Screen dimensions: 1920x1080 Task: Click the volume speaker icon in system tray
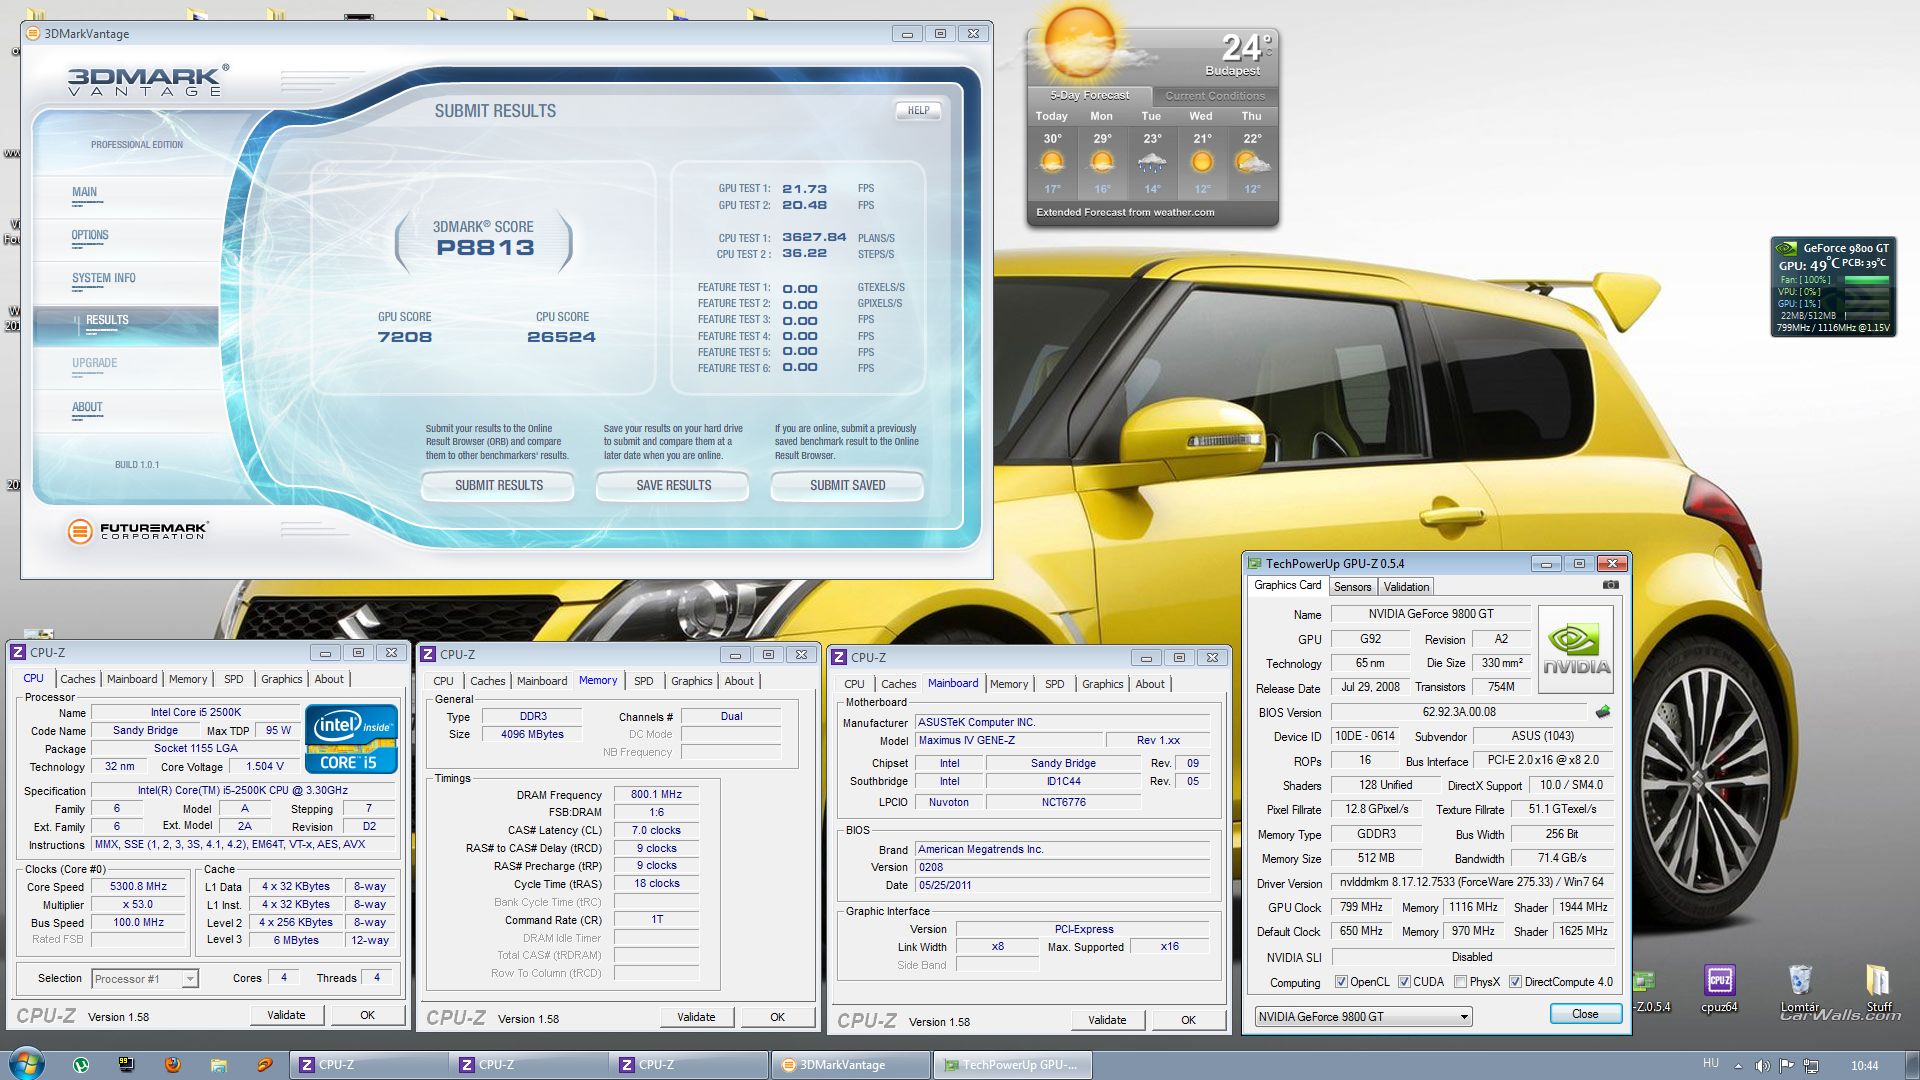[x=1762, y=1065]
